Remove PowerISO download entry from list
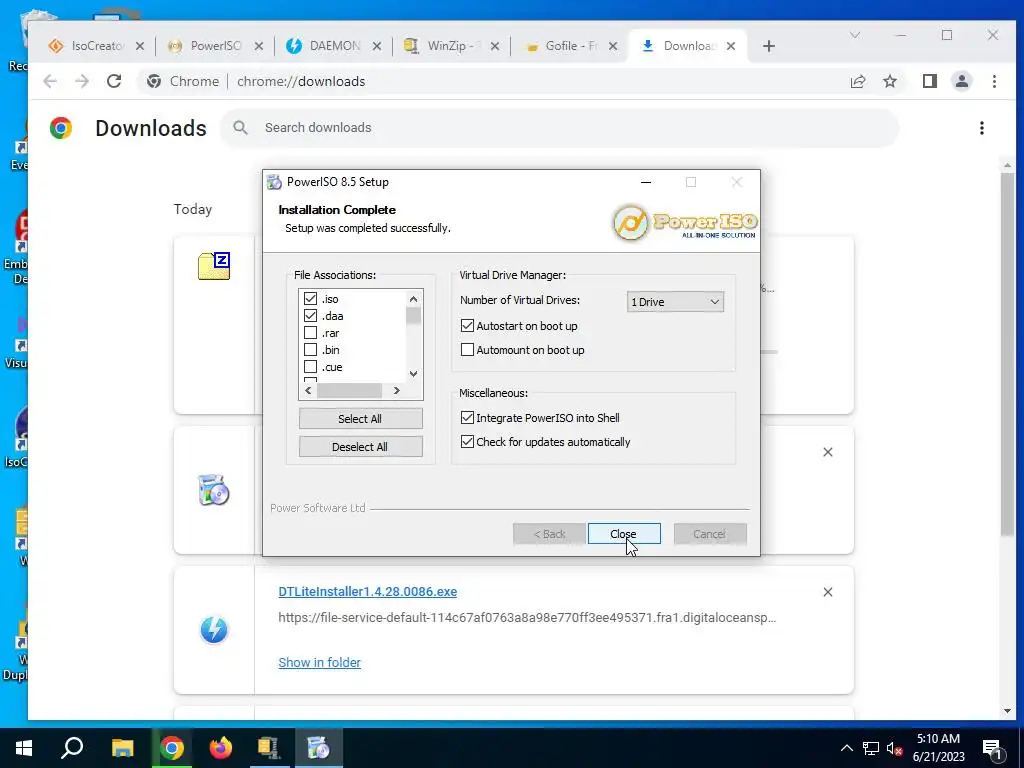This screenshot has height=768, width=1024. coord(827,452)
